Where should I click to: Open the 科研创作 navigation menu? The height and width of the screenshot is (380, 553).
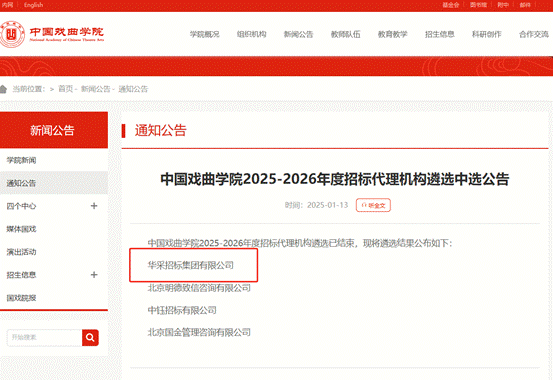pyautogui.click(x=487, y=34)
